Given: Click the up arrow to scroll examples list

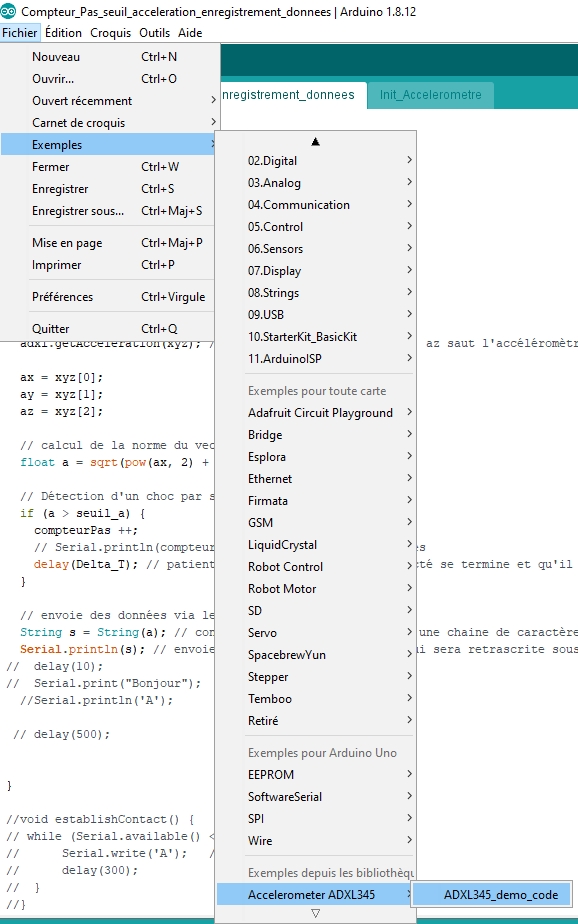Looking at the screenshot, I should (315, 141).
